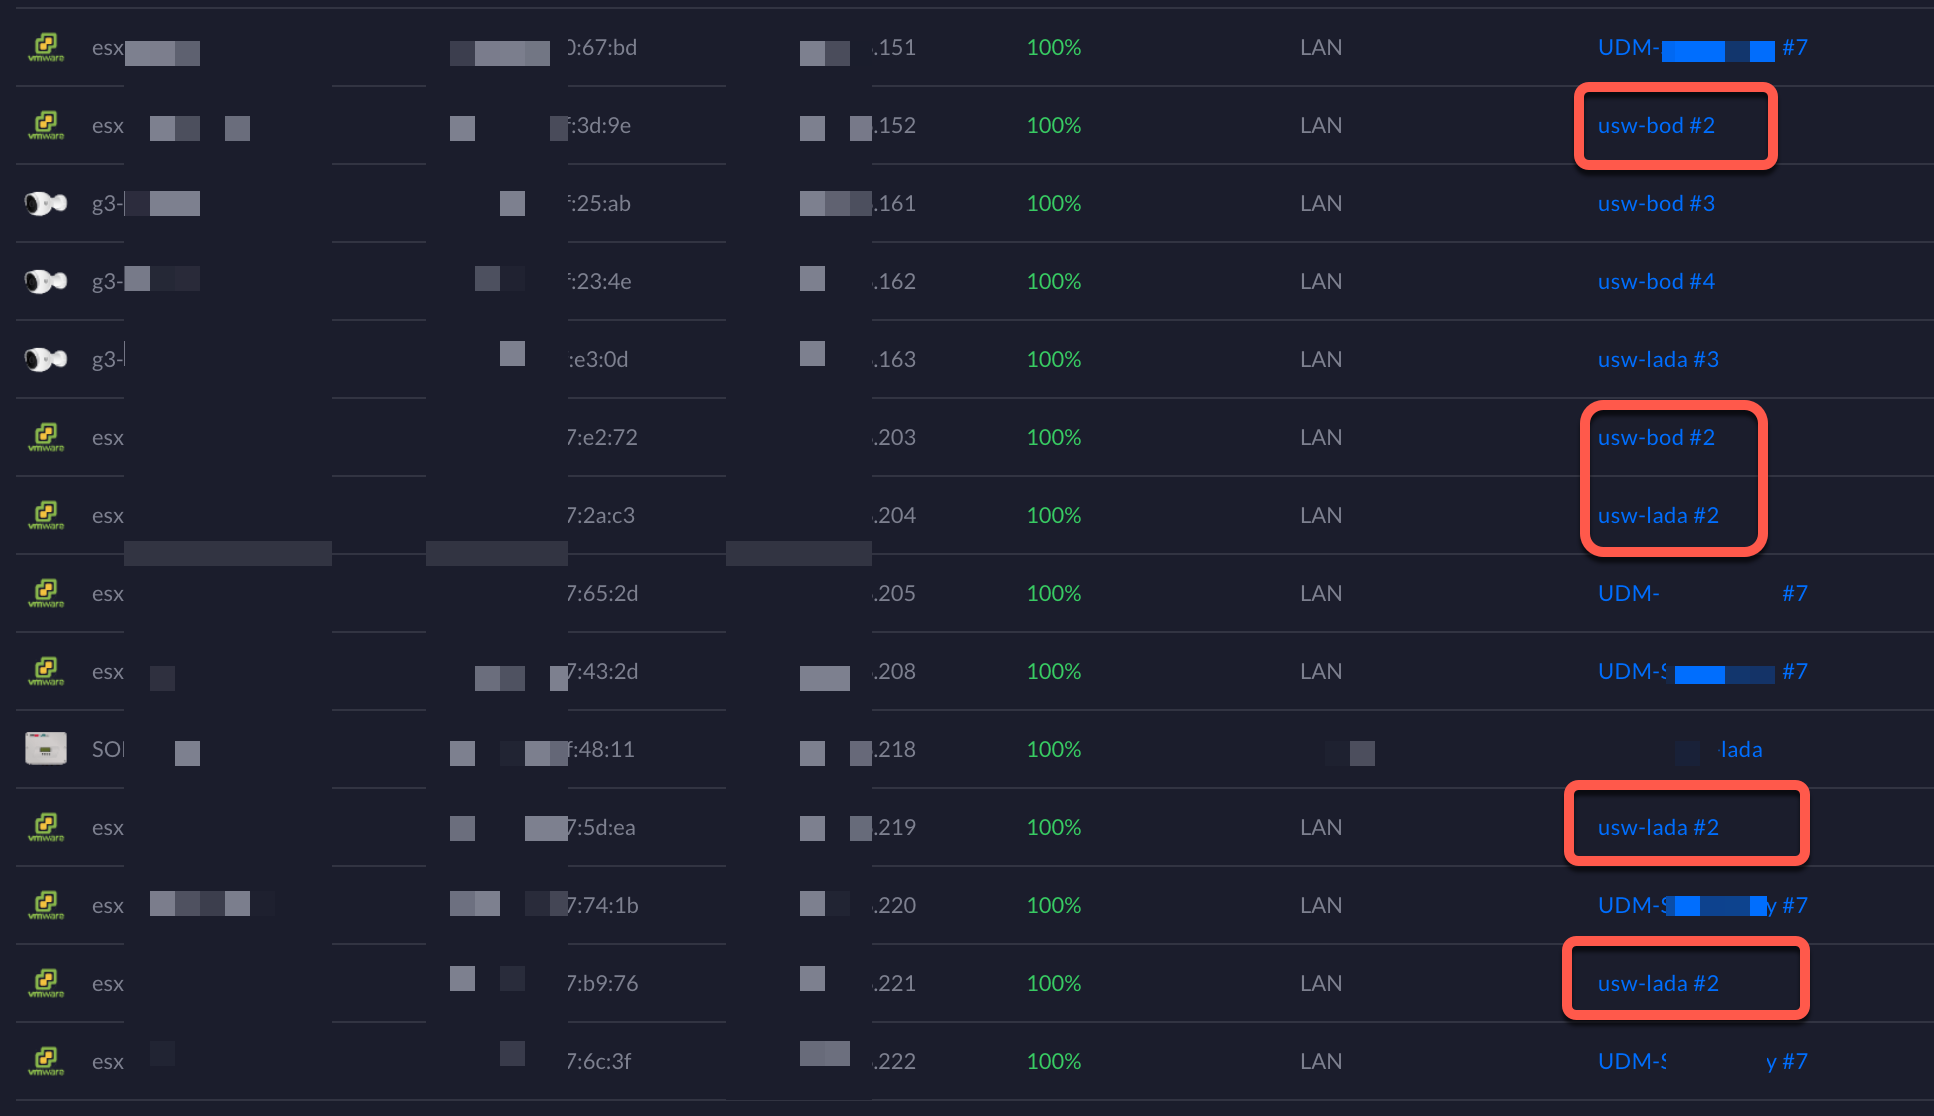Select the g3 camera icon in the .163 row
The width and height of the screenshot is (1934, 1116).
click(46, 359)
